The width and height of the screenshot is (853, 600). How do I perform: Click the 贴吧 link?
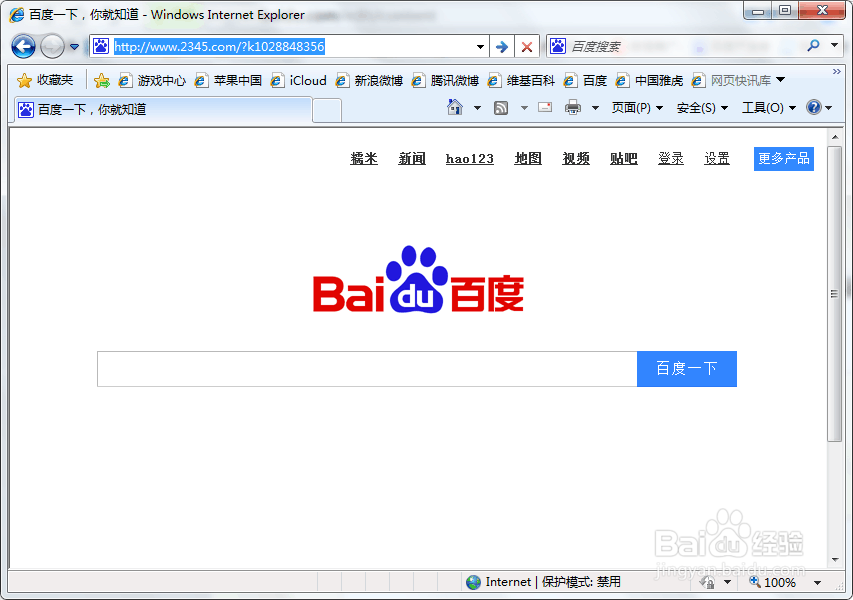(x=623, y=159)
